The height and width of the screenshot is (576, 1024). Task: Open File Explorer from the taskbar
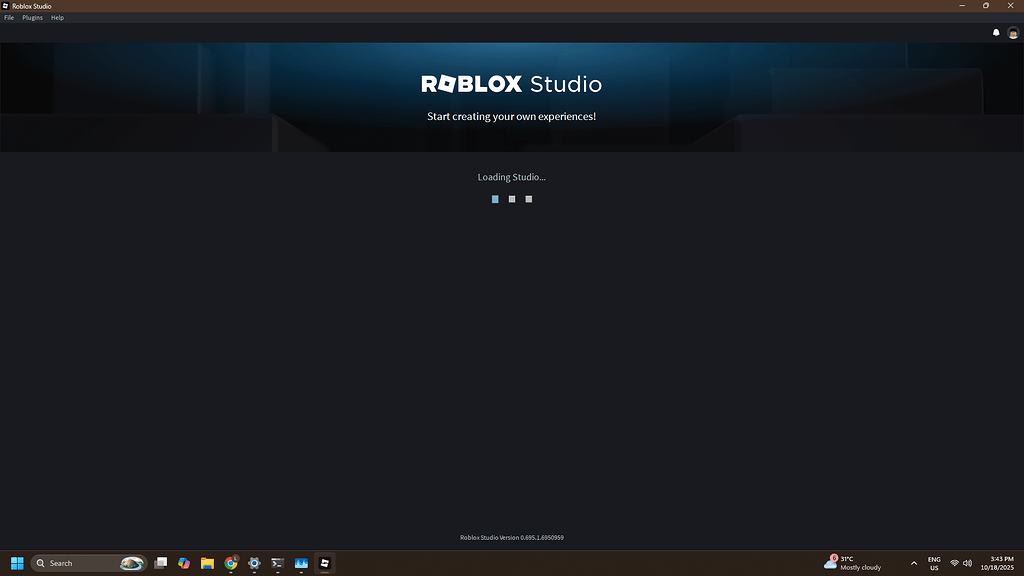(x=207, y=563)
